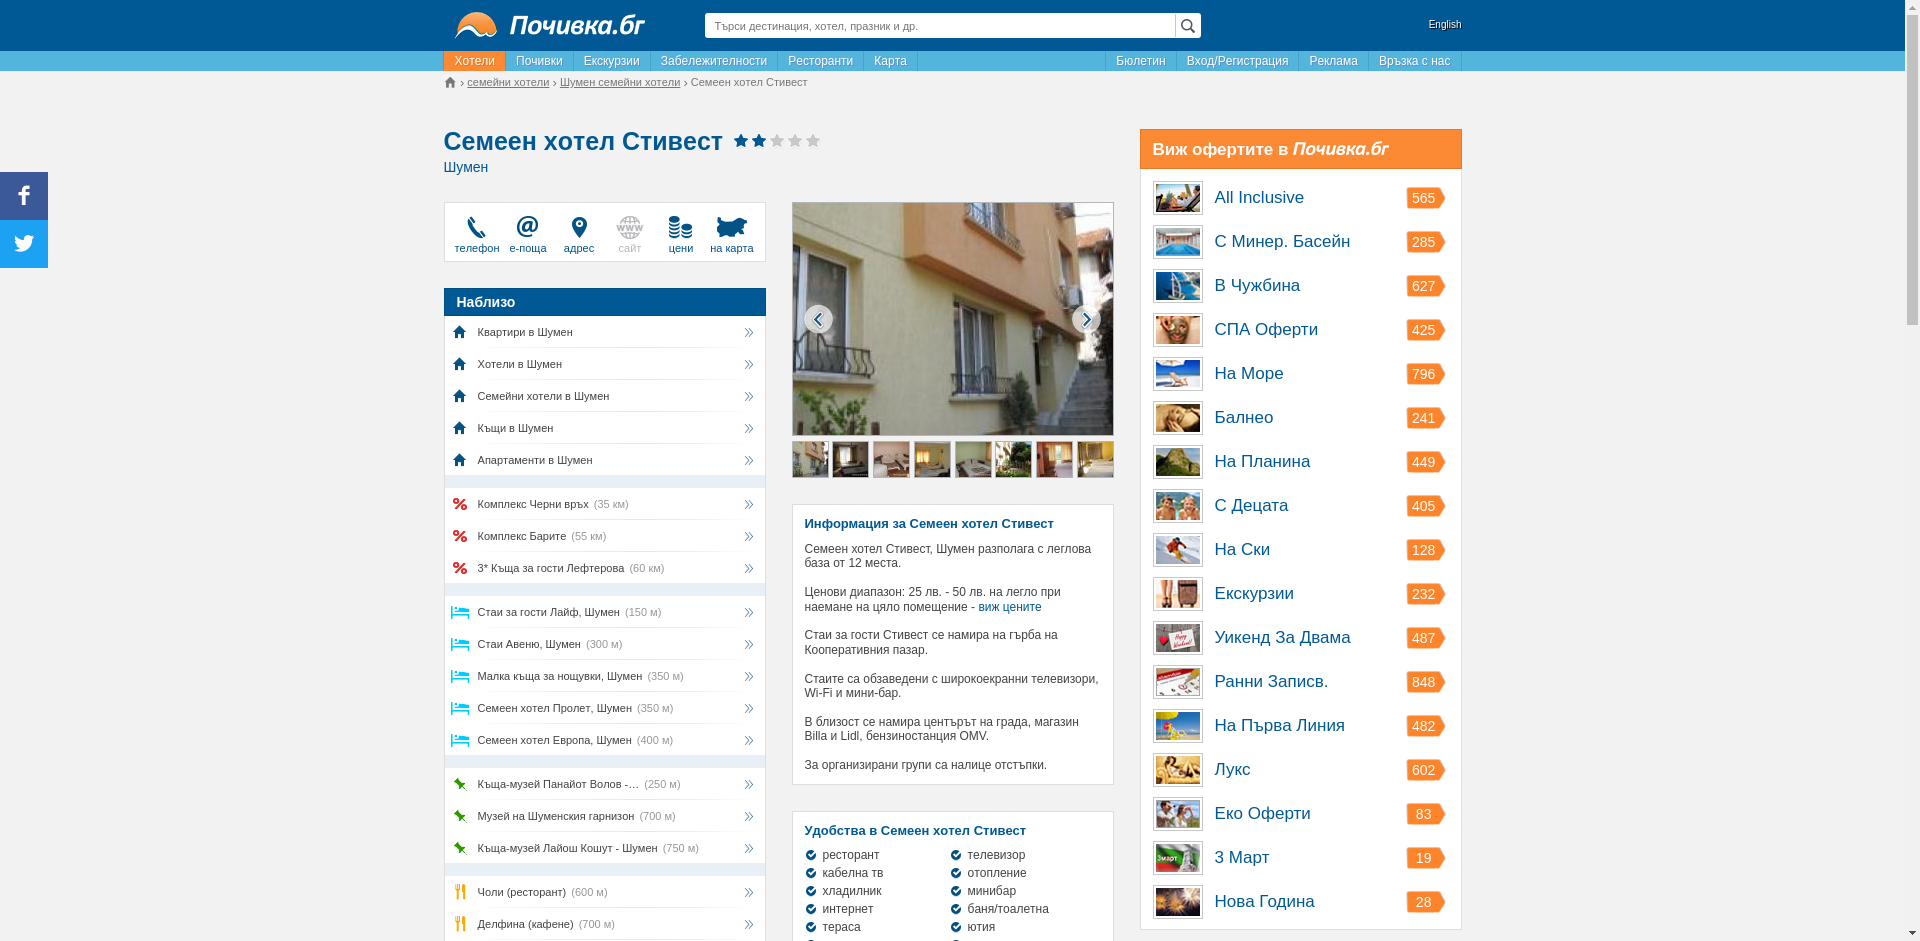Click the е-поща email icon
1920x941 pixels.
tap(527, 228)
